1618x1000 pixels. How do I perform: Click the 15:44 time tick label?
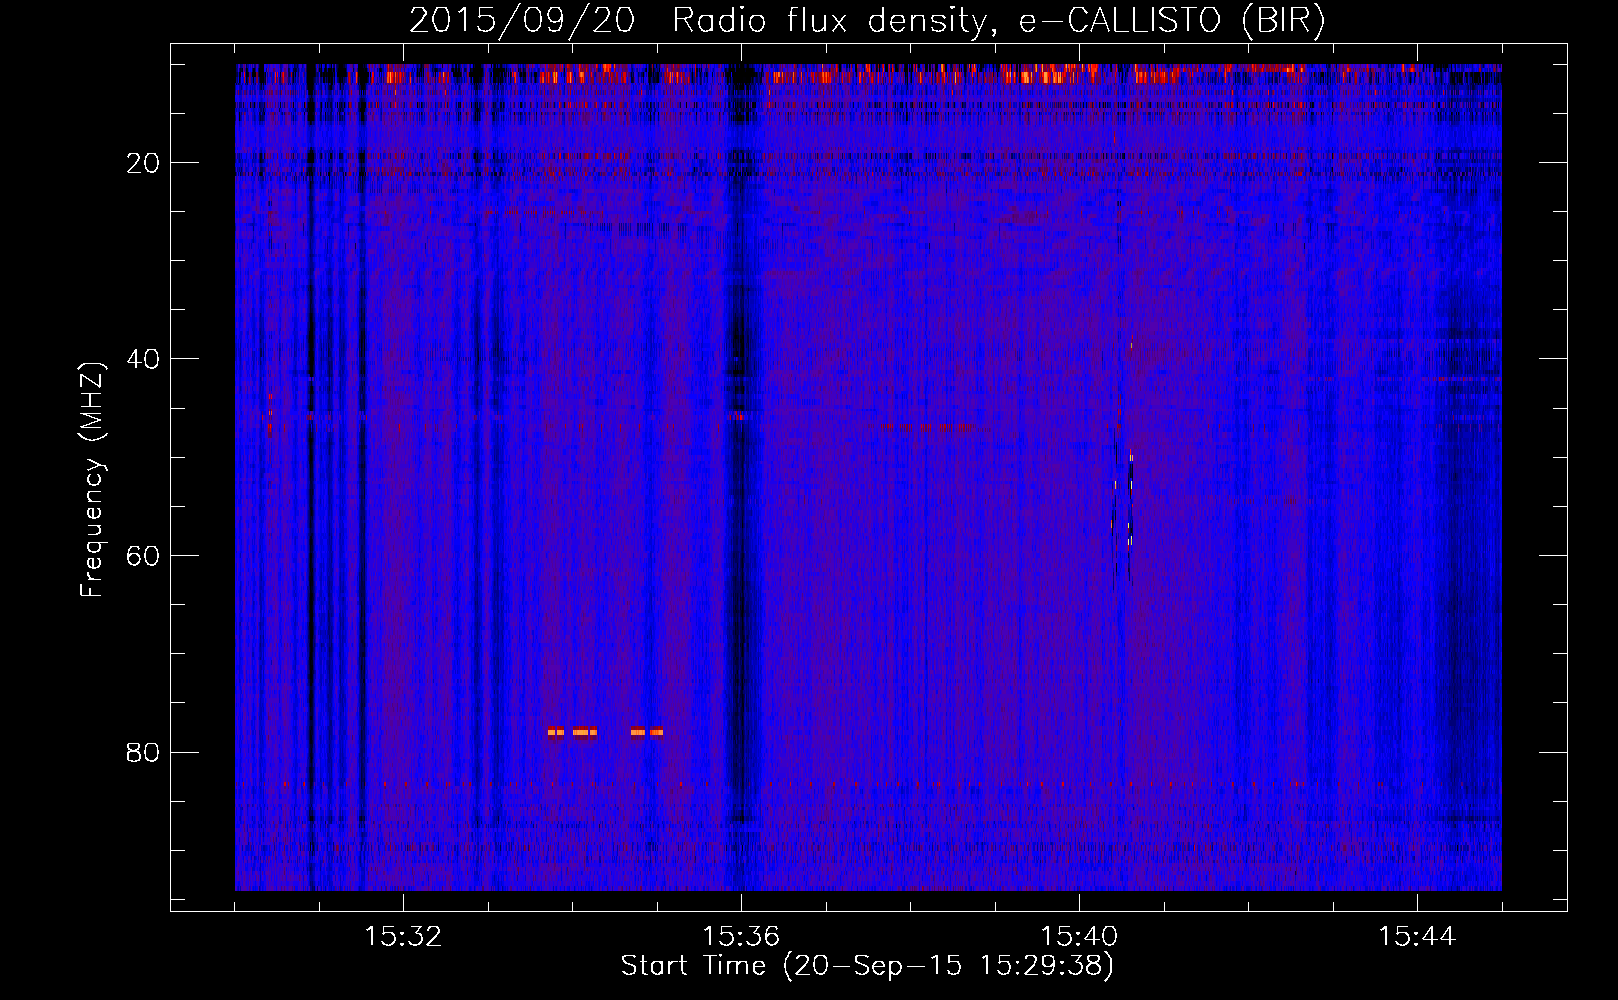coord(1417,936)
